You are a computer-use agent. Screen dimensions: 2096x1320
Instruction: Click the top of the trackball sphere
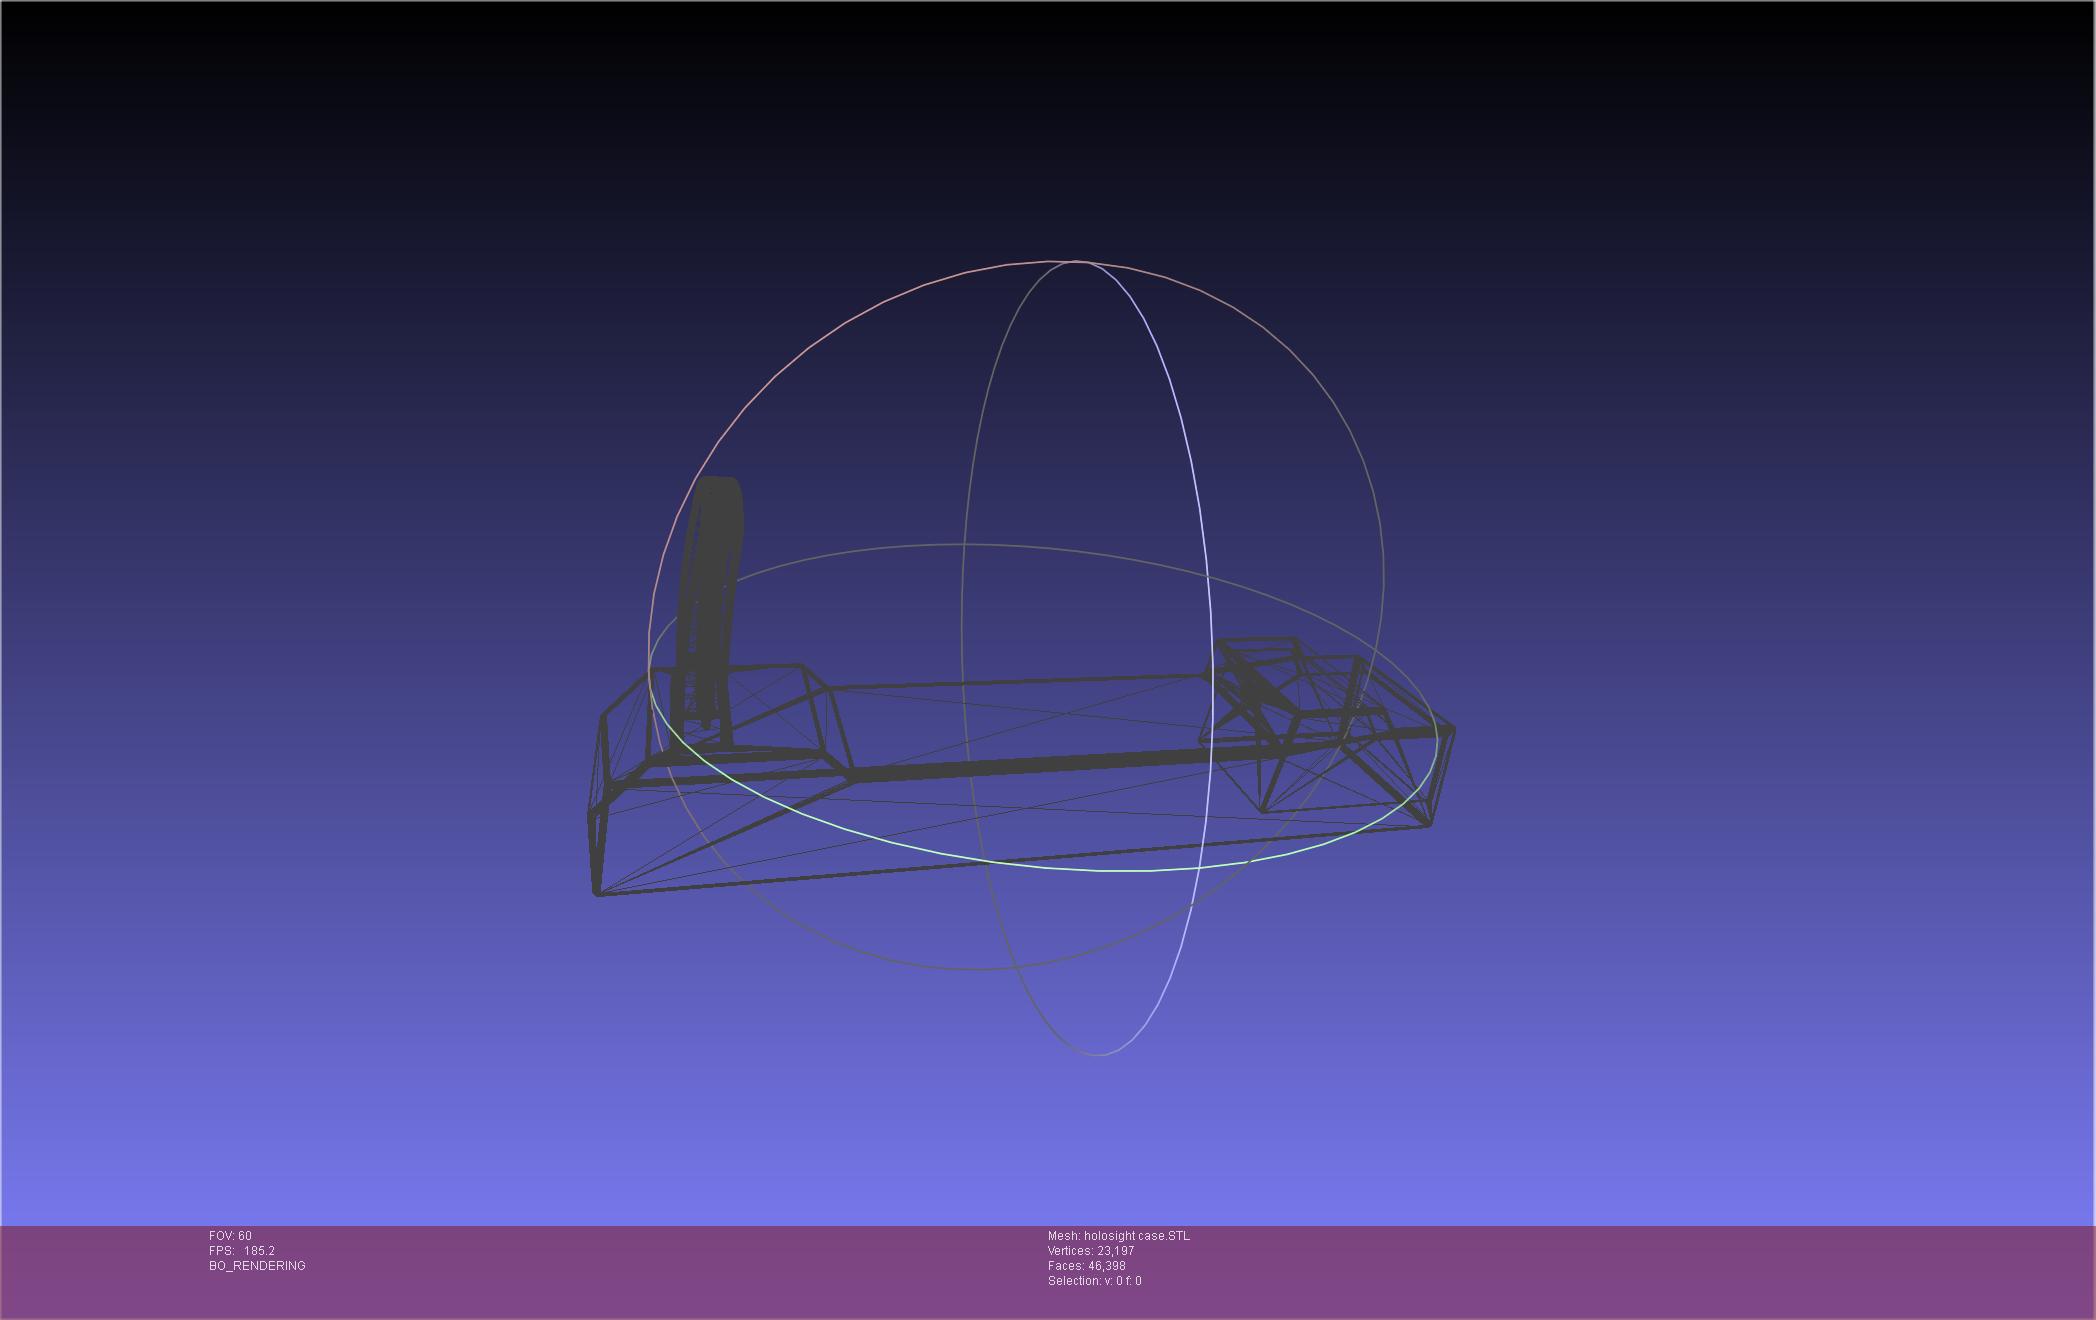click(x=1075, y=261)
